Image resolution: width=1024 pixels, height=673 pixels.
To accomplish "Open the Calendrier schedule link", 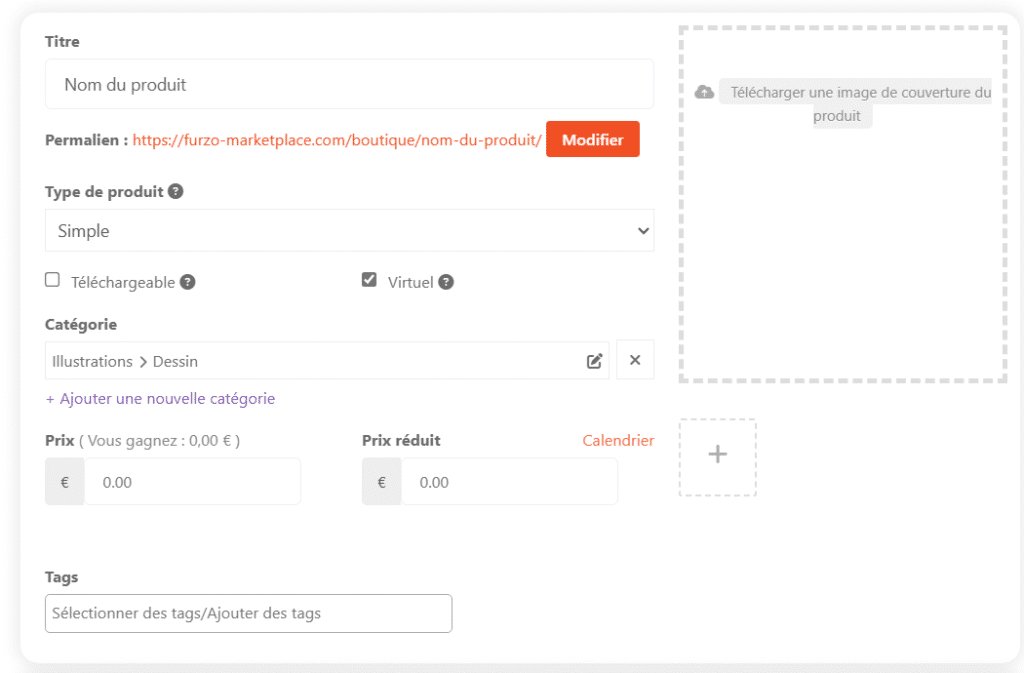I will point(618,441).
